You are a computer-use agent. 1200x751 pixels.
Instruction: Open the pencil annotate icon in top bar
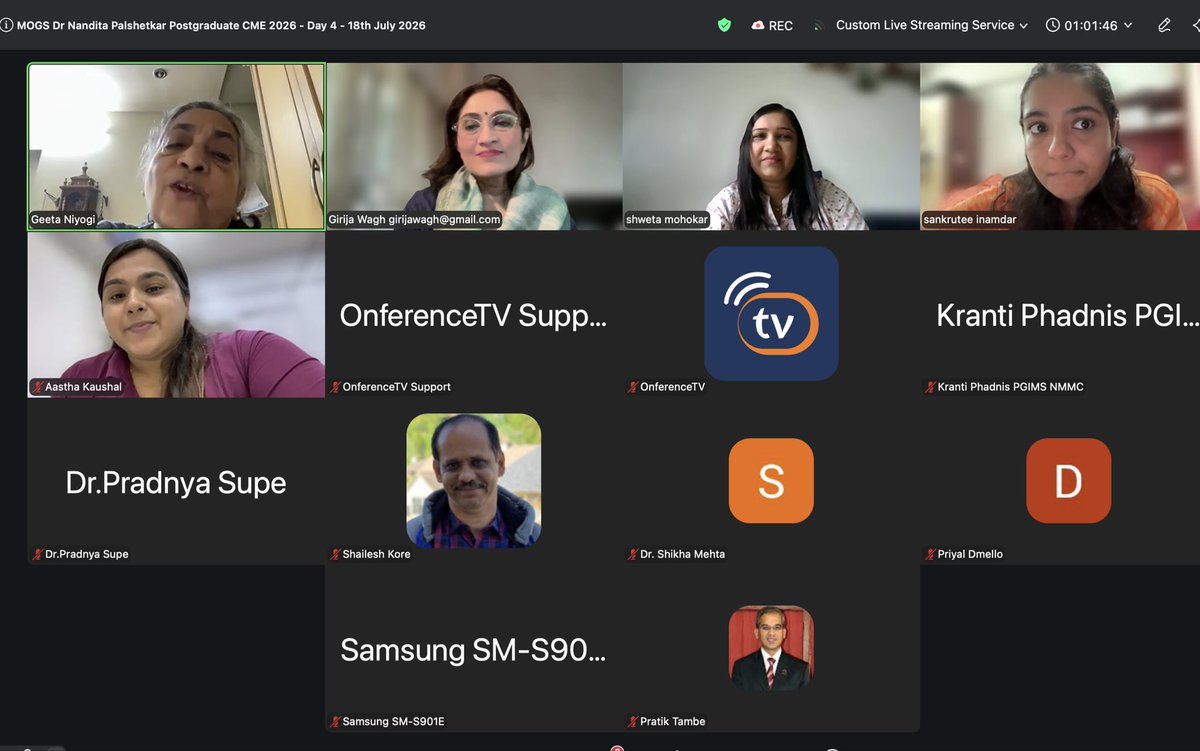click(x=1164, y=25)
